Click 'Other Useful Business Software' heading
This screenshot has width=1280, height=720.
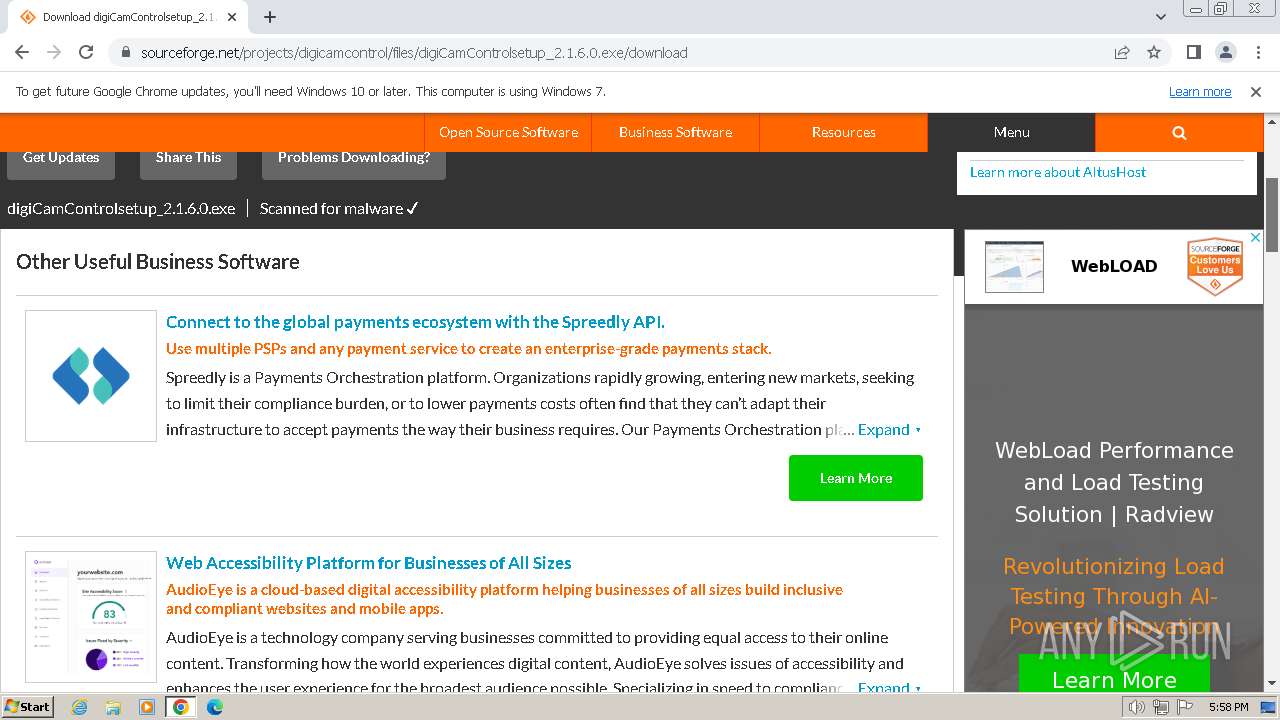tap(158, 262)
